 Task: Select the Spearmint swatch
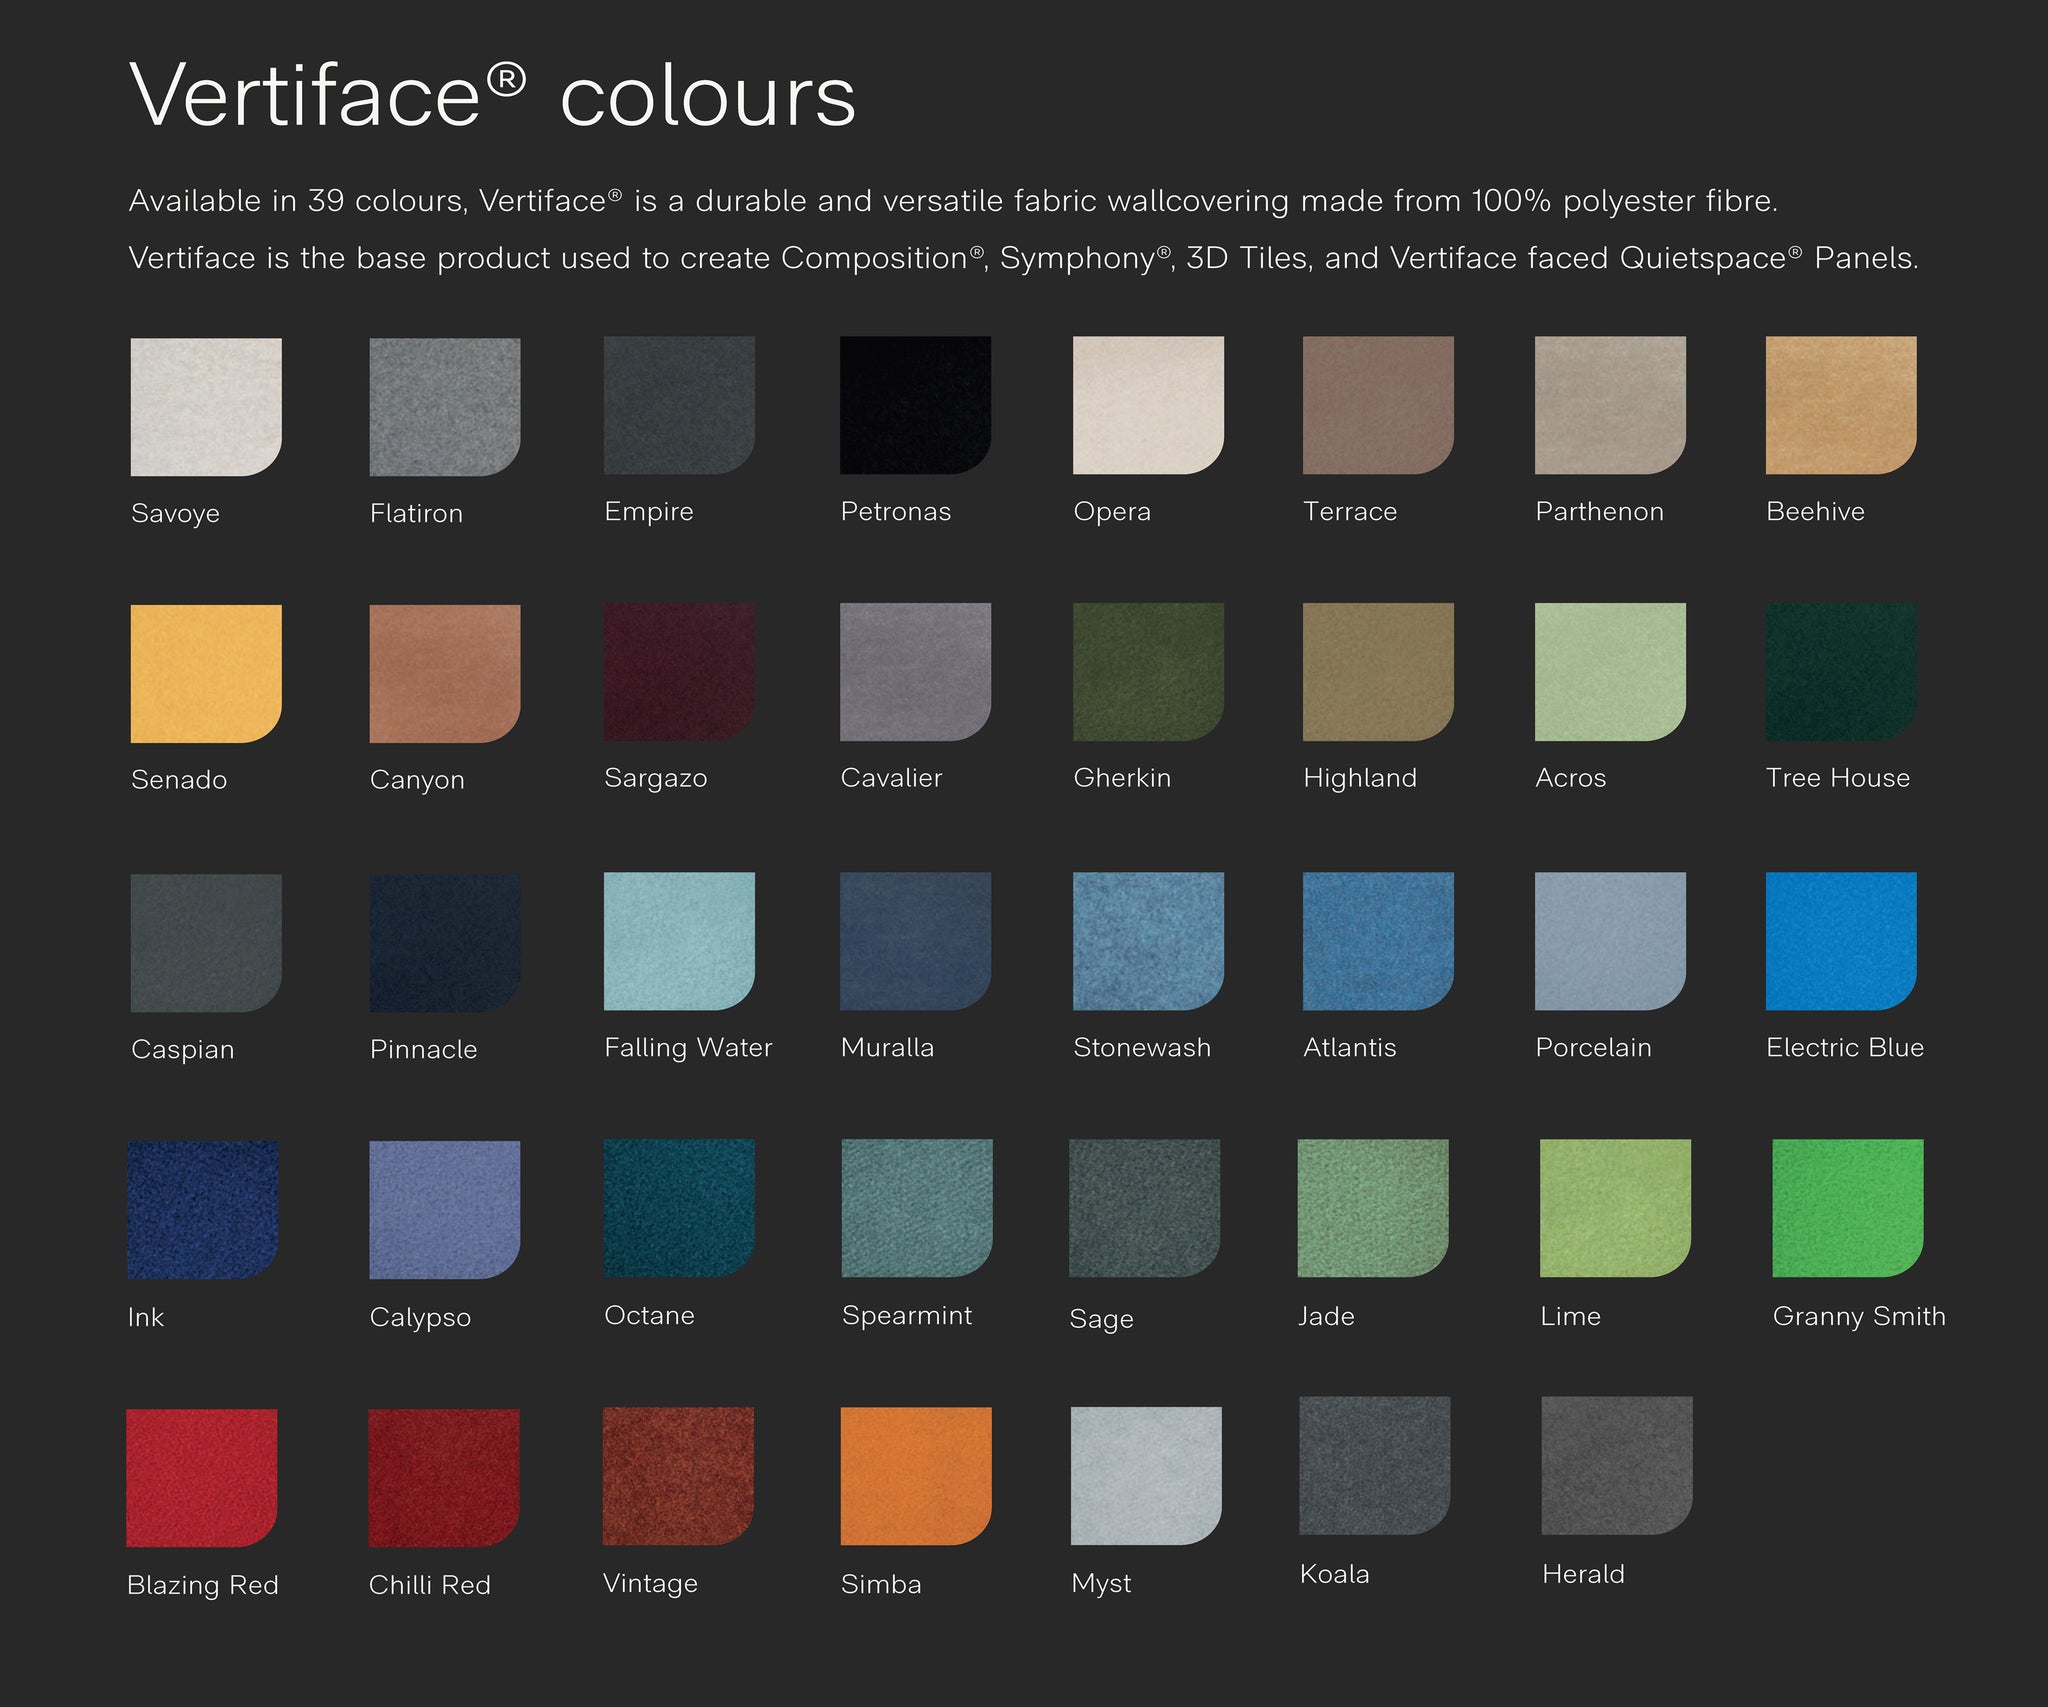tap(917, 1208)
